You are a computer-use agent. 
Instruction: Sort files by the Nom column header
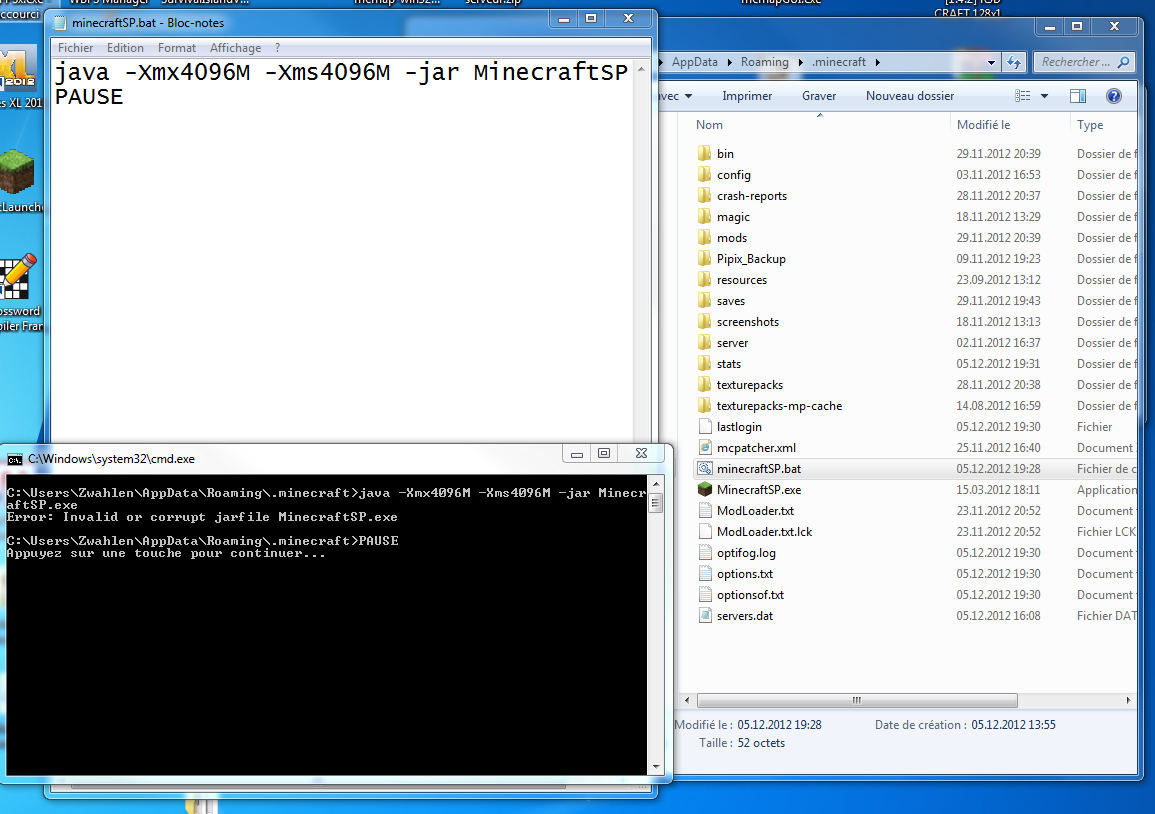coord(709,125)
